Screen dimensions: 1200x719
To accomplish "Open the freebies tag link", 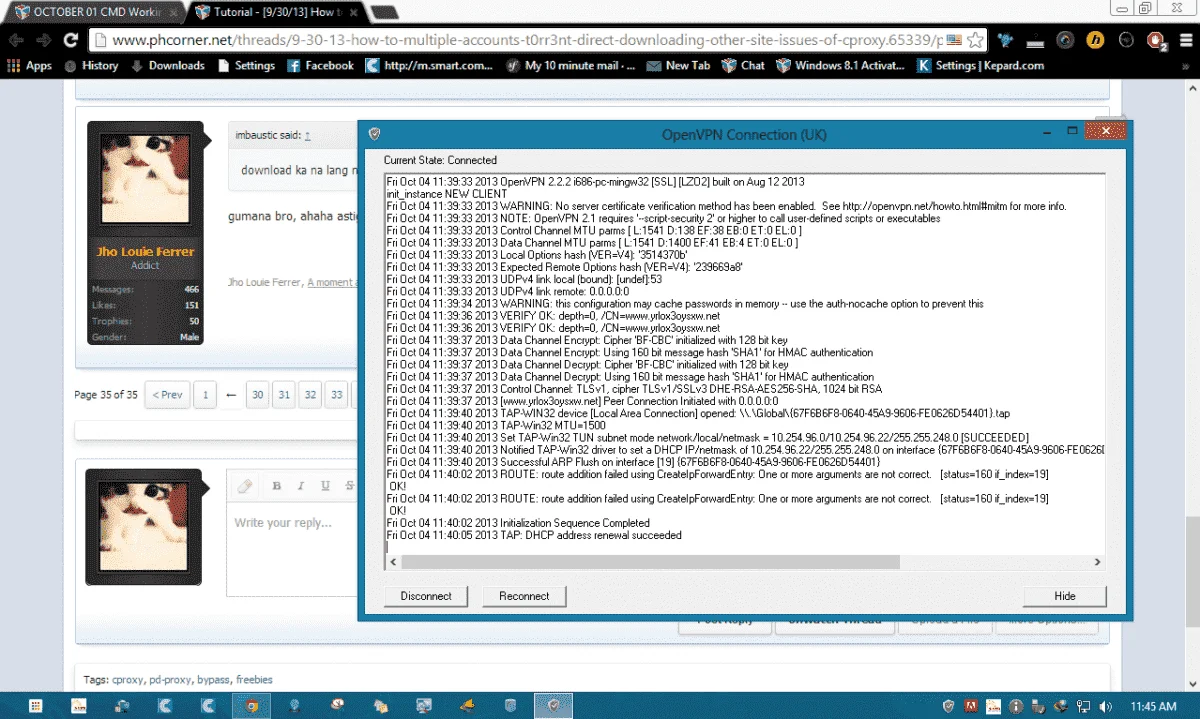I will coord(254,680).
